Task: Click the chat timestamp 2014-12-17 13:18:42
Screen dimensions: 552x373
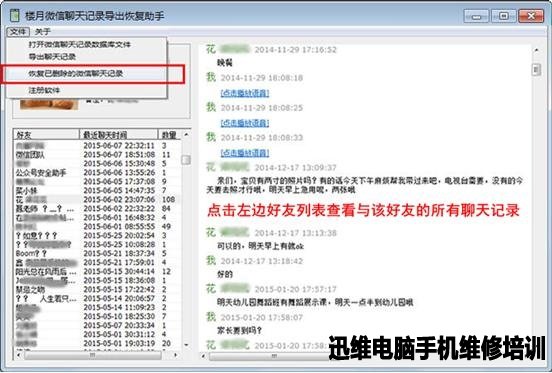Action: tap(262, 261)
